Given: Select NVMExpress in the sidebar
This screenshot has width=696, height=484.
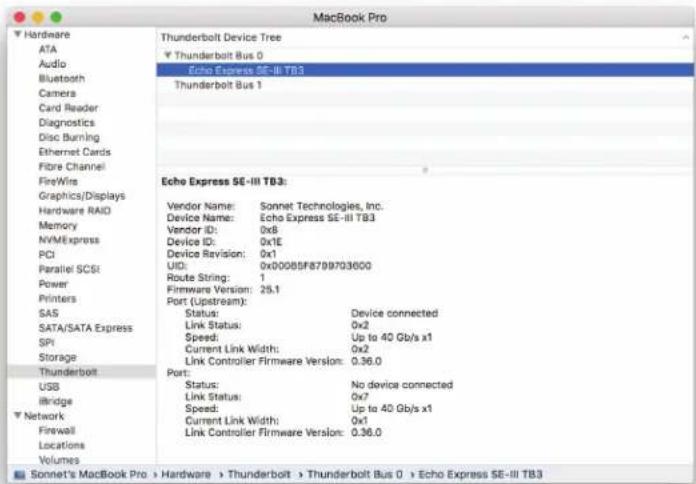Looking at the screenshot, I should (x=69, y=240).
